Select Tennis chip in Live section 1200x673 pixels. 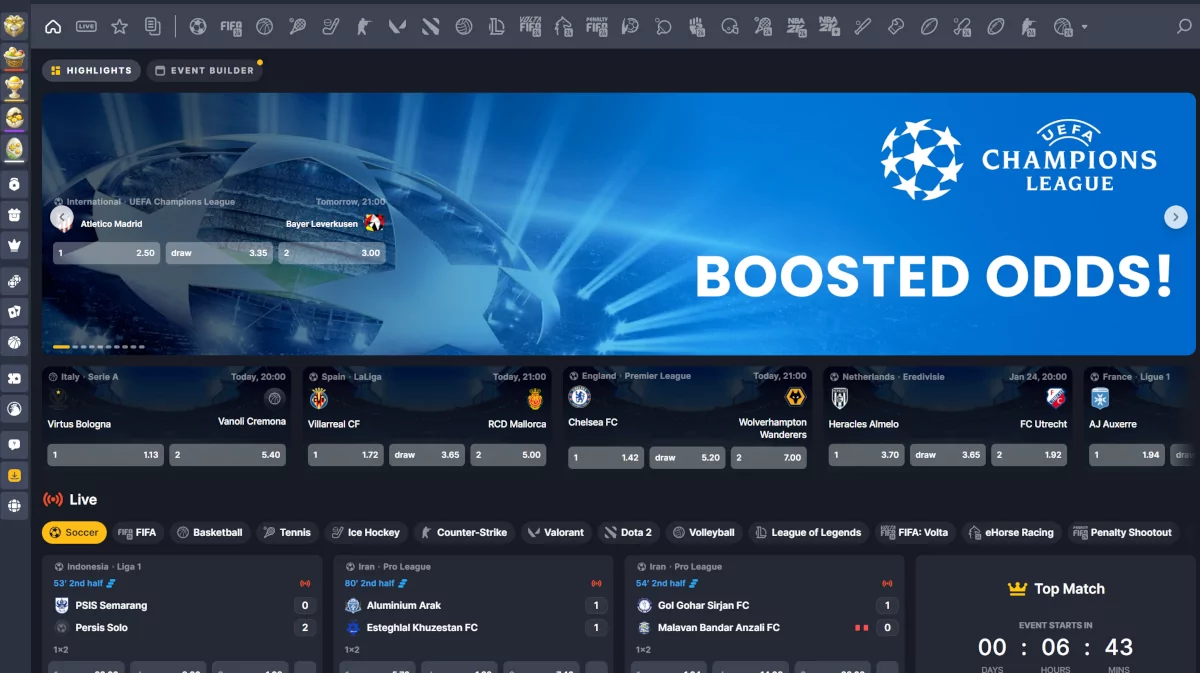(286, 533)
